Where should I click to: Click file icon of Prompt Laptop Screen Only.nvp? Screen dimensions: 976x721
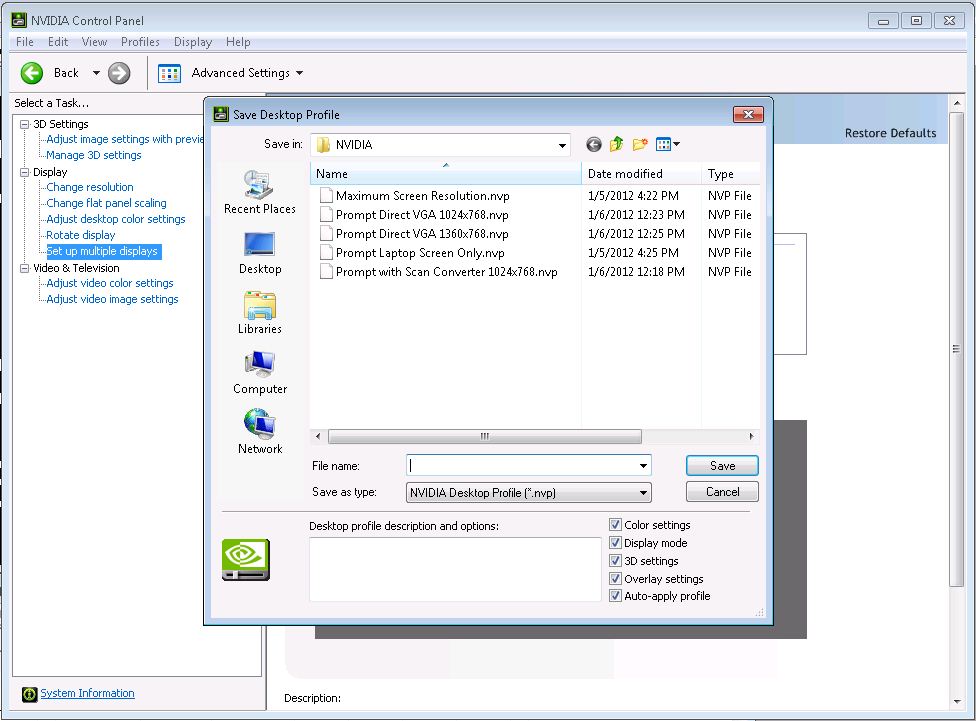(326, 253)
